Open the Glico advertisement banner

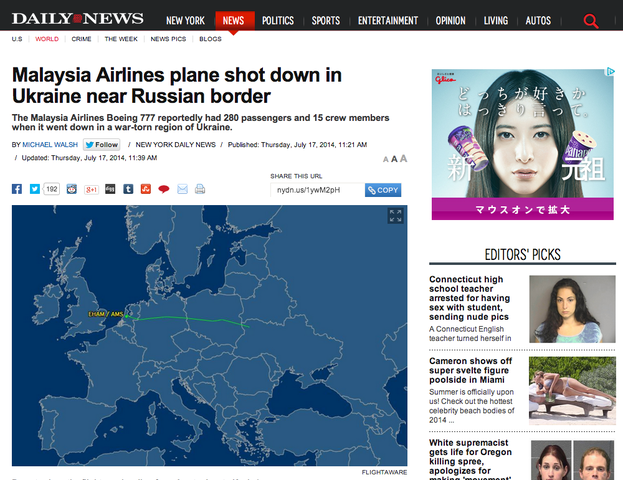pyautogui.click(x=522, y=144)
